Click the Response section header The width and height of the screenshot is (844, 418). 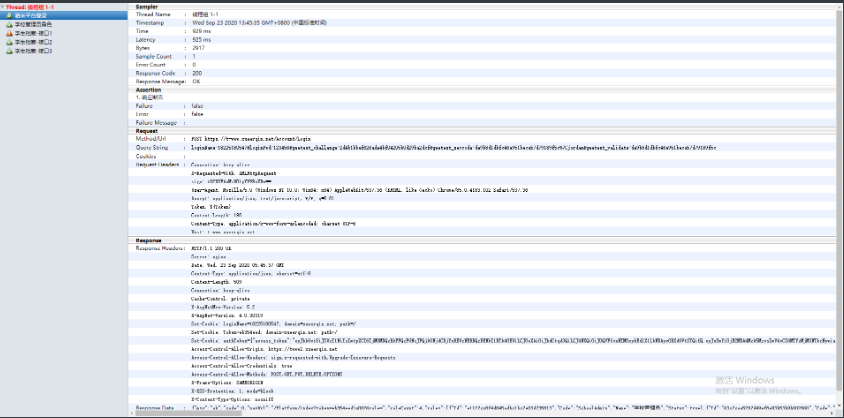[149, 240]
